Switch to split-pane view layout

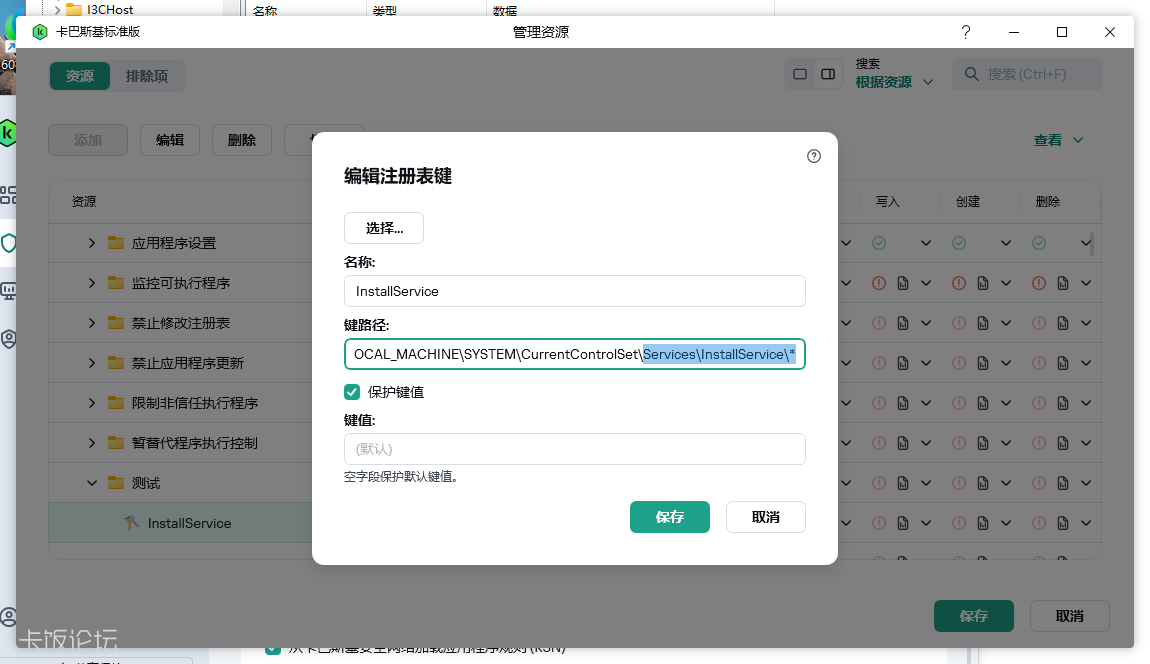pos(828,74)
